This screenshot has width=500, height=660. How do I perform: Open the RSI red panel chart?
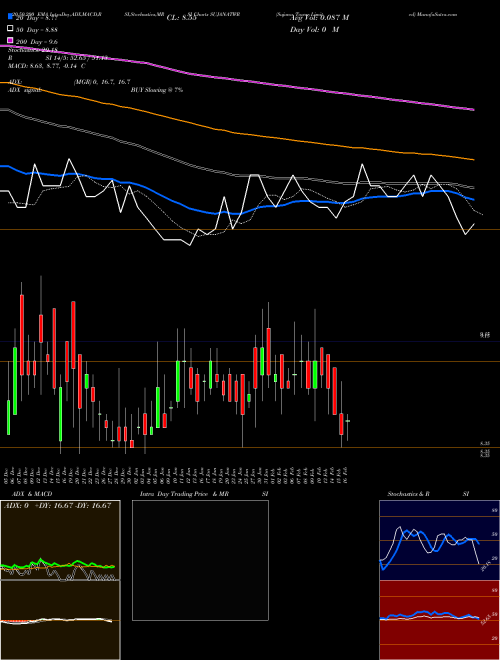(439, 620)
